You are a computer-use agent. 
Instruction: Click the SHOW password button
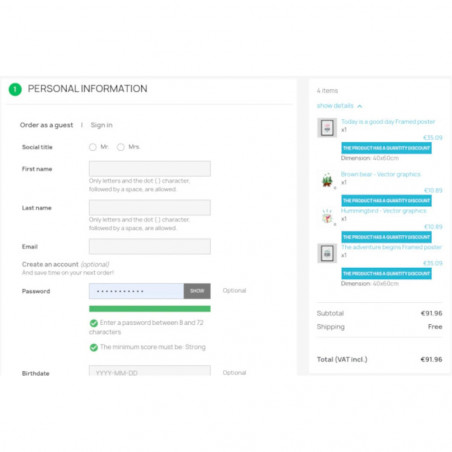click(x=197, y=291)
